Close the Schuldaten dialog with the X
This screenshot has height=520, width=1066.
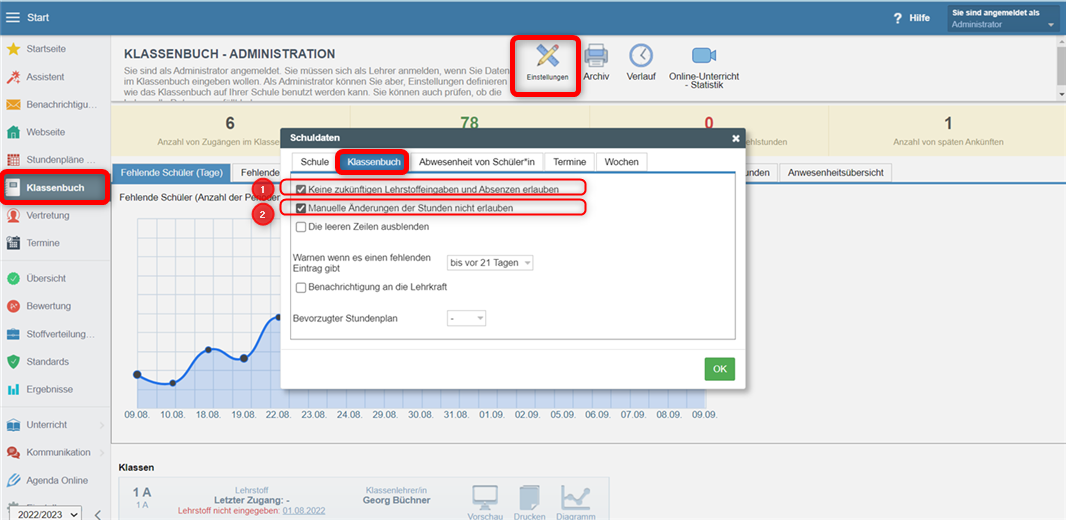(x=736, y=138)
